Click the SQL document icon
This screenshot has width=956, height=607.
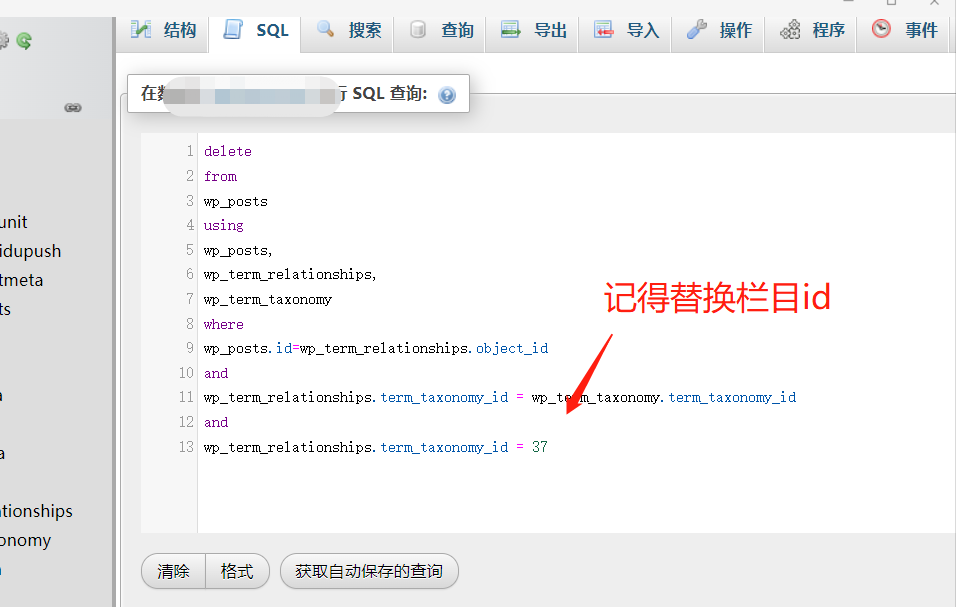(x=233, y=29)
